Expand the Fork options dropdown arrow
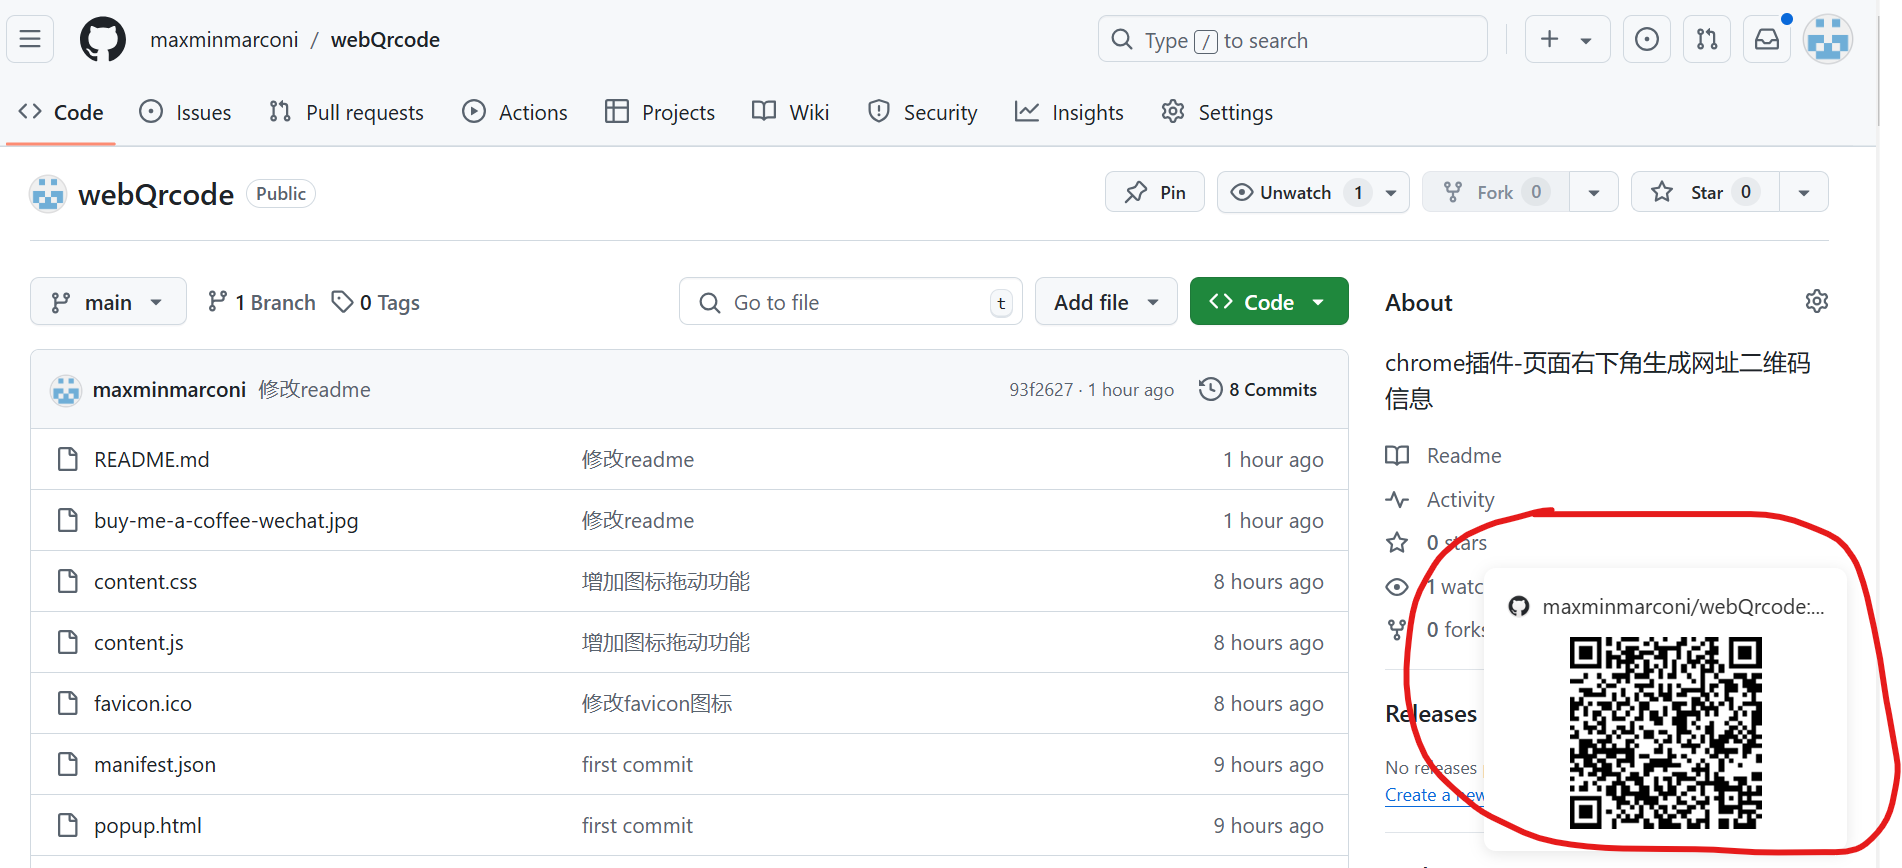1902x868 pixels. 1594,193
